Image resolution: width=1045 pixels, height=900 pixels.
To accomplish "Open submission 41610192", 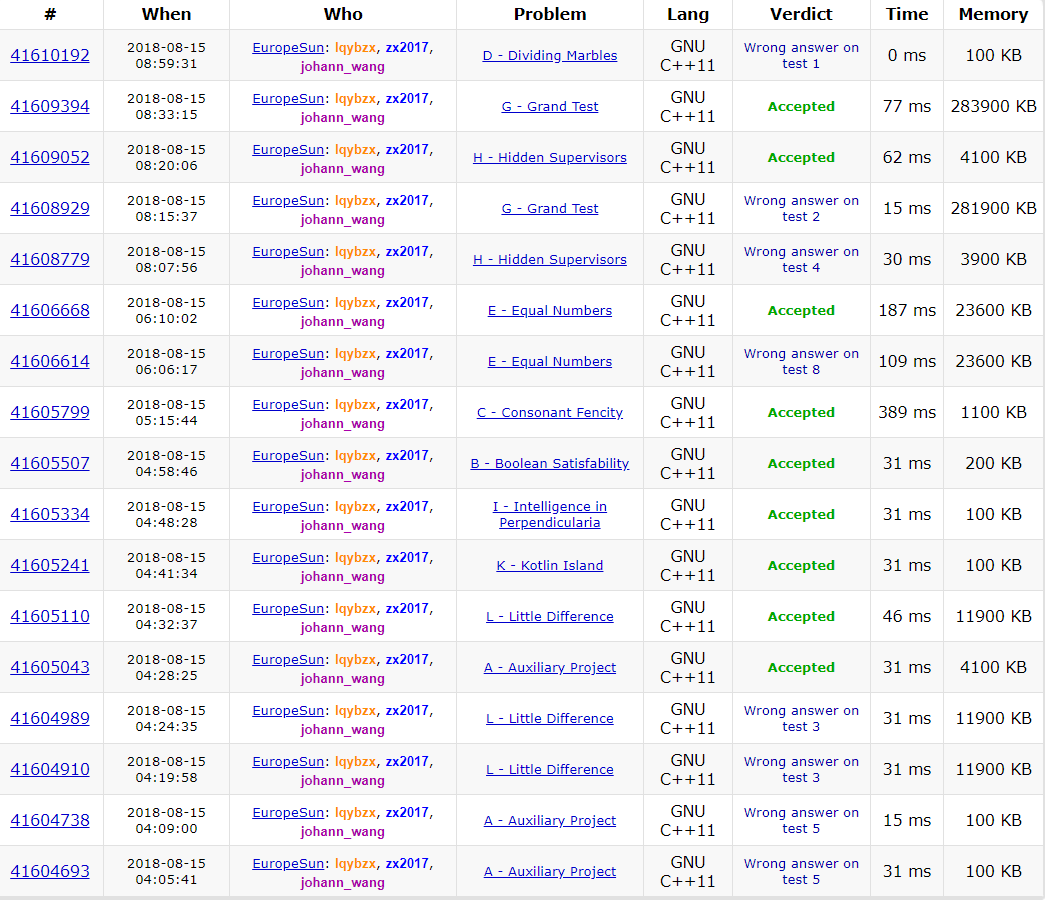I will point(50,55).
